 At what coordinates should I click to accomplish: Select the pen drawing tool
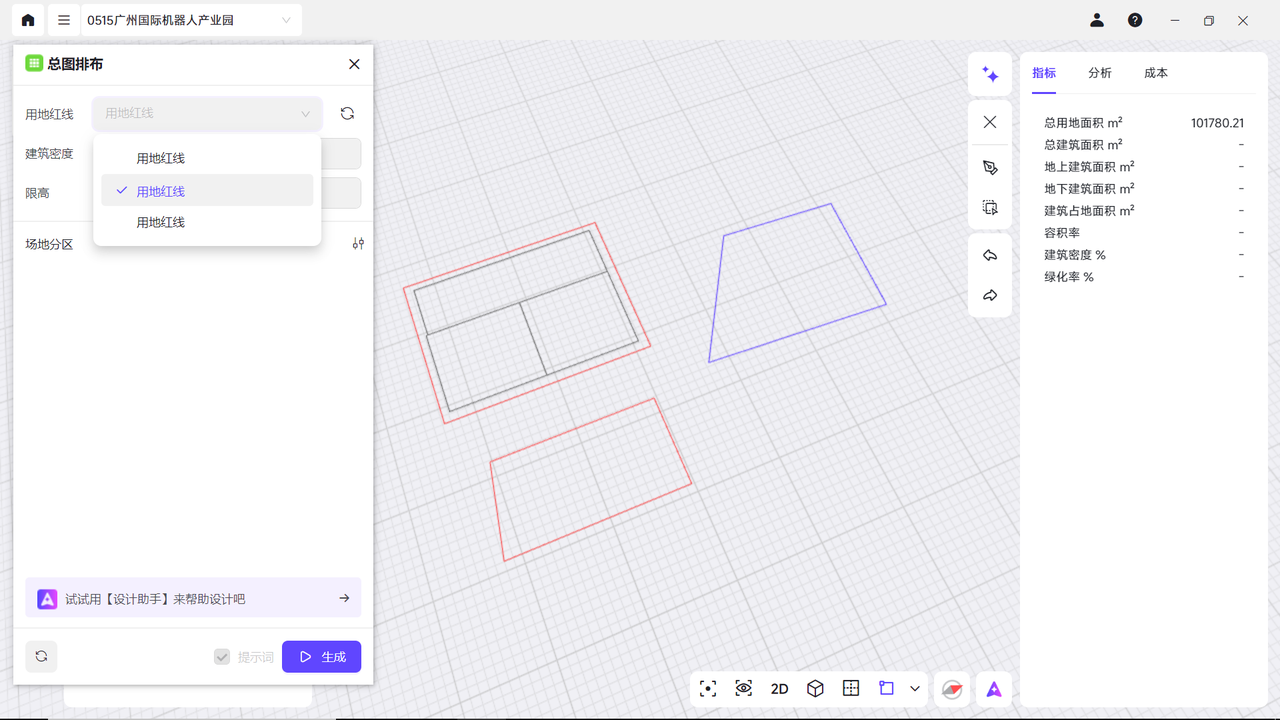click(x=990, y=168)
